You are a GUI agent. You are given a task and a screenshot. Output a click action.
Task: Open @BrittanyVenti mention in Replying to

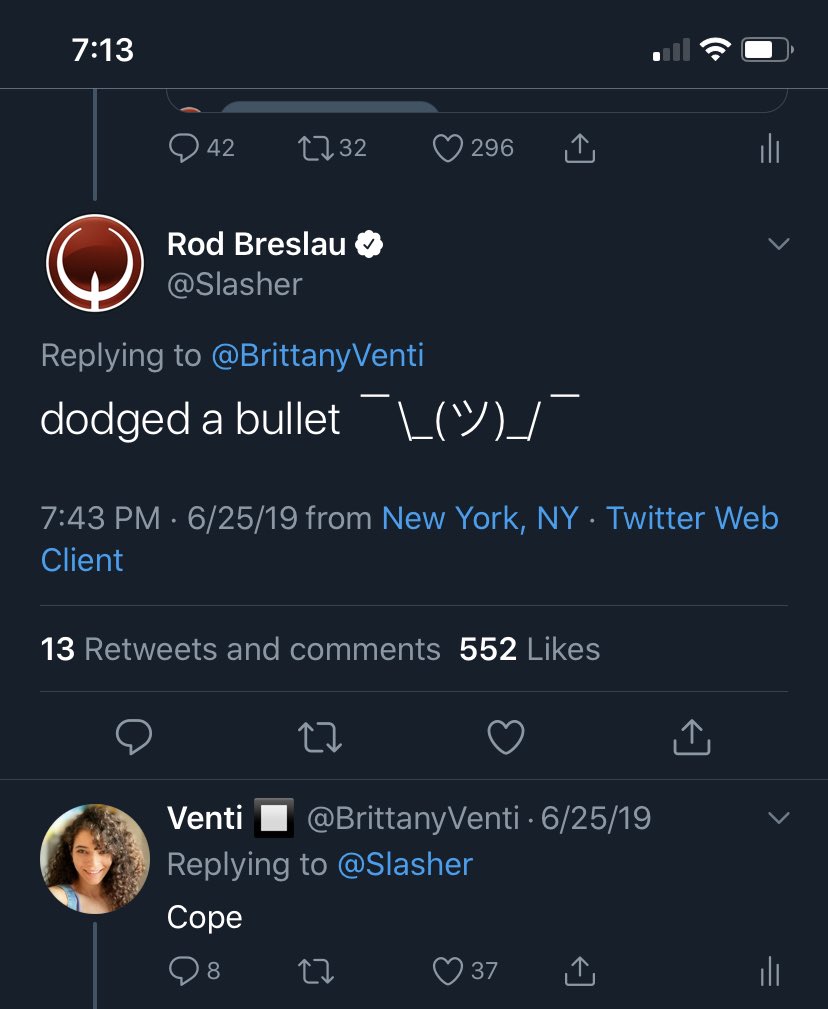[318, 355]
